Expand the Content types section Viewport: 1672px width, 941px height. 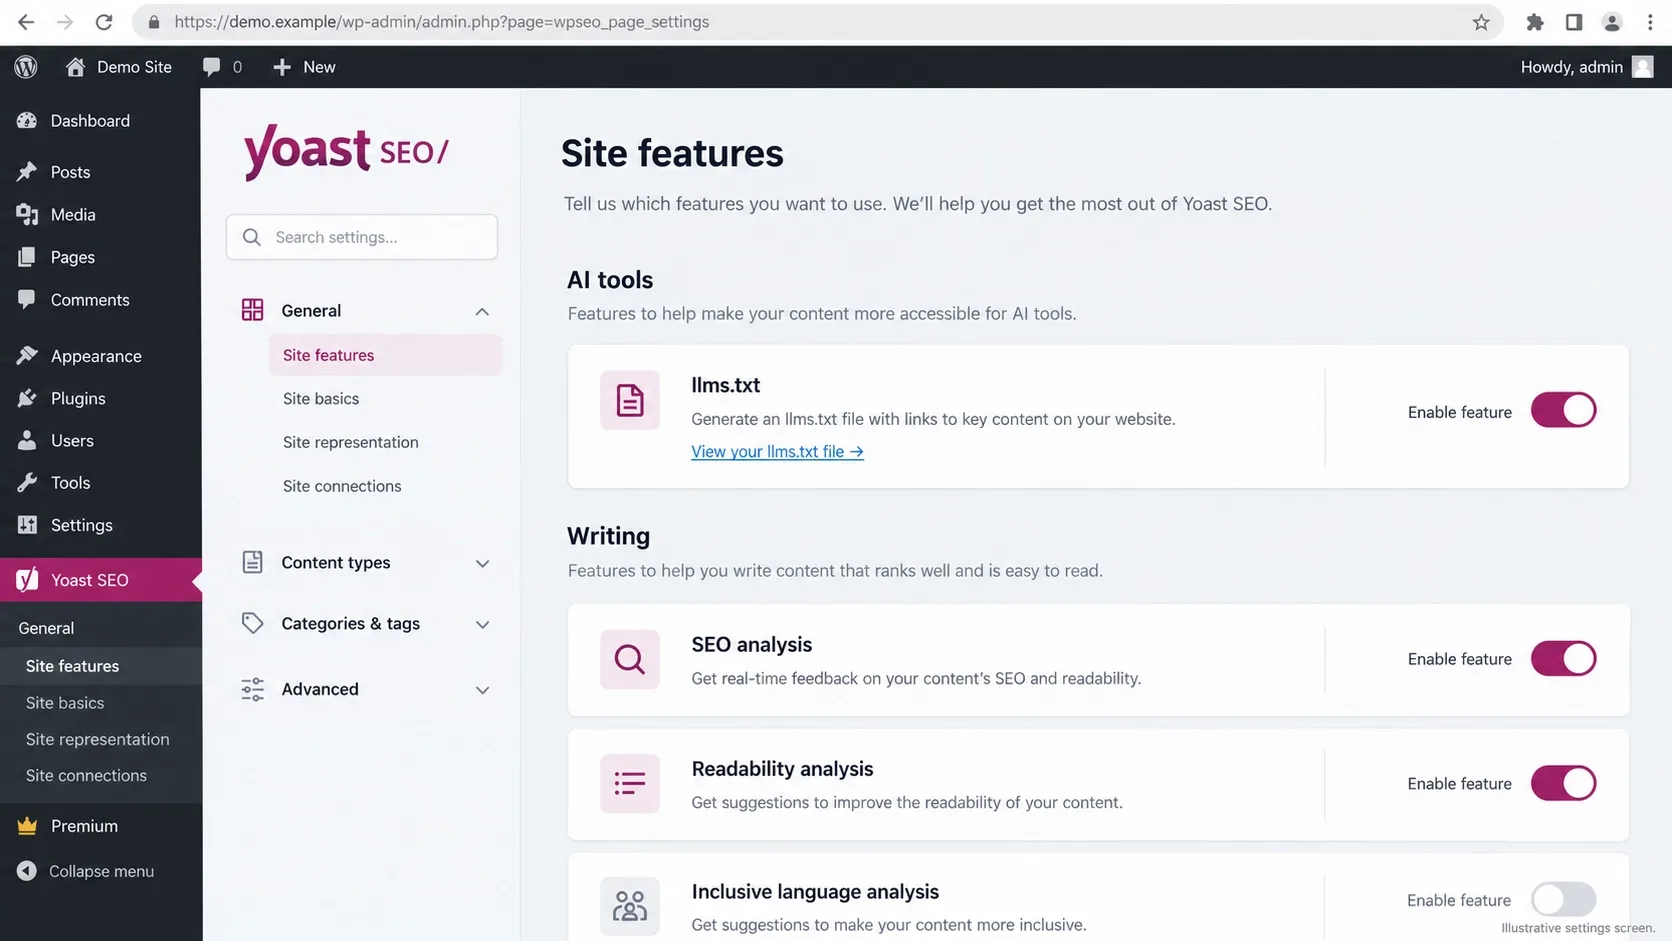point(366,563)
